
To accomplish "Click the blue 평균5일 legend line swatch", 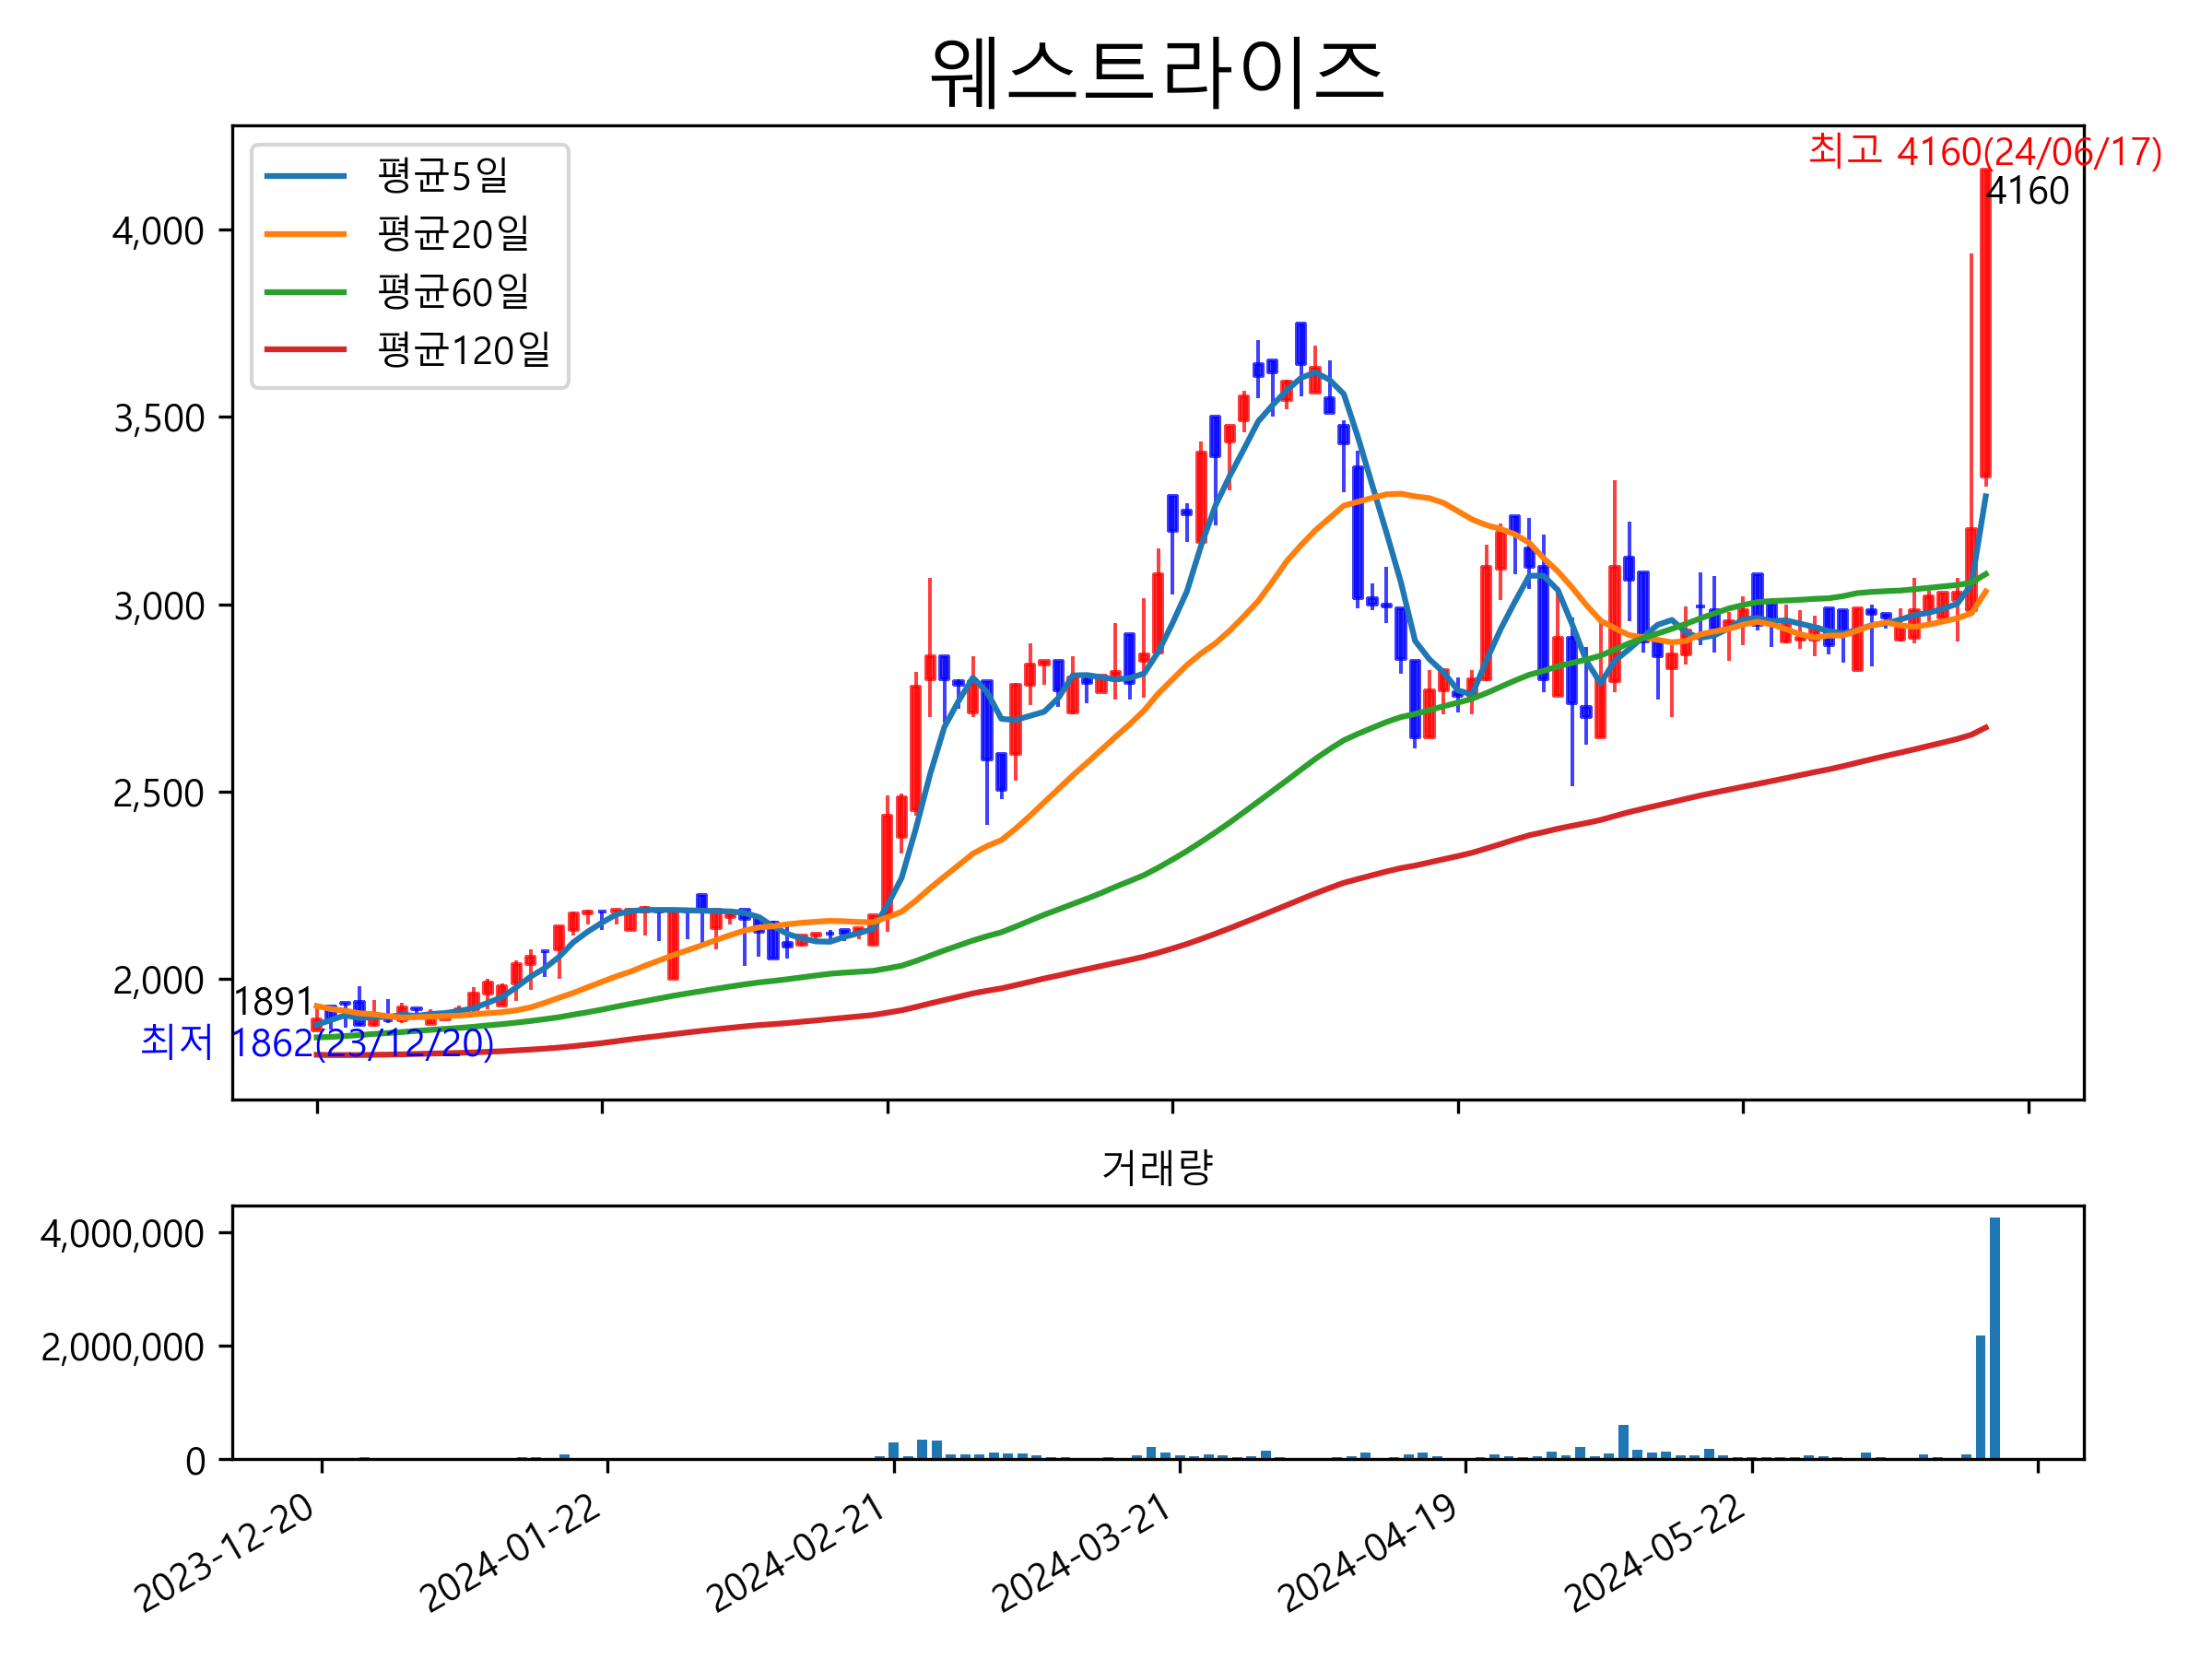I will tap(305, 176).
